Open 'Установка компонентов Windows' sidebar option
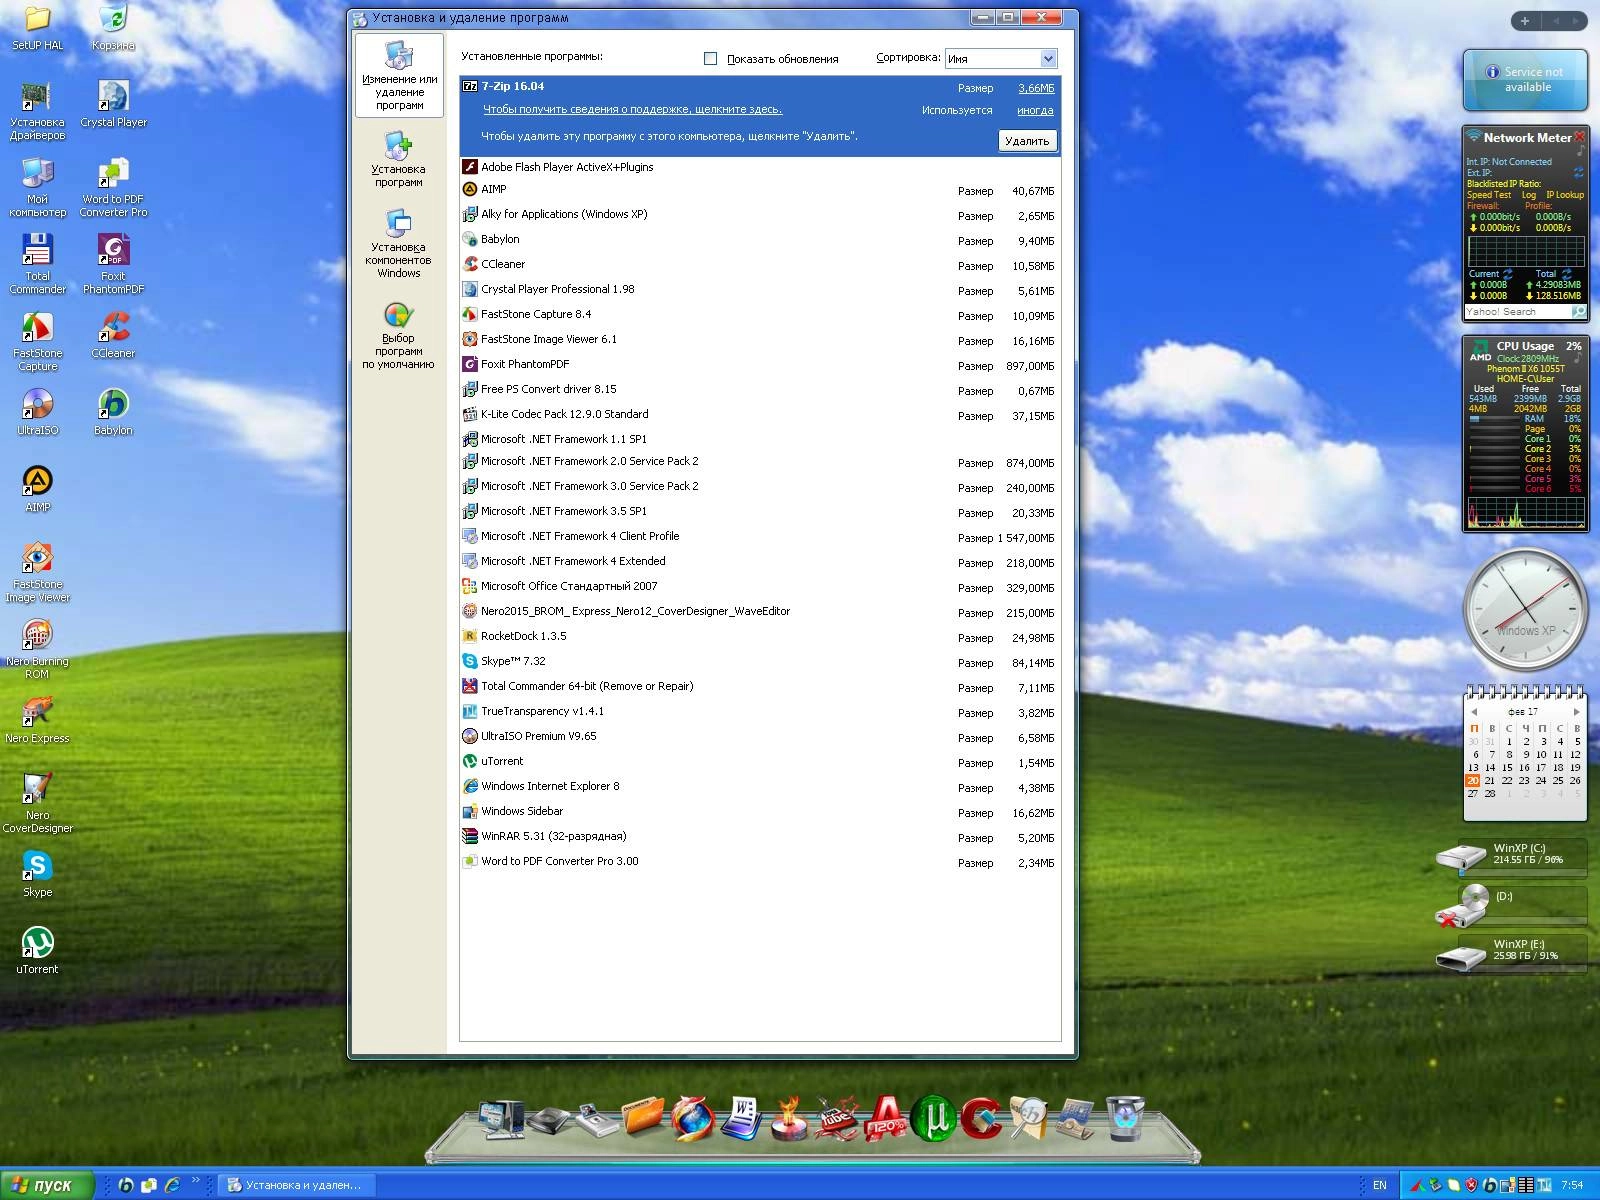Image resolution: width=1600 pixels, height=1200 pixels. point(398,244)
